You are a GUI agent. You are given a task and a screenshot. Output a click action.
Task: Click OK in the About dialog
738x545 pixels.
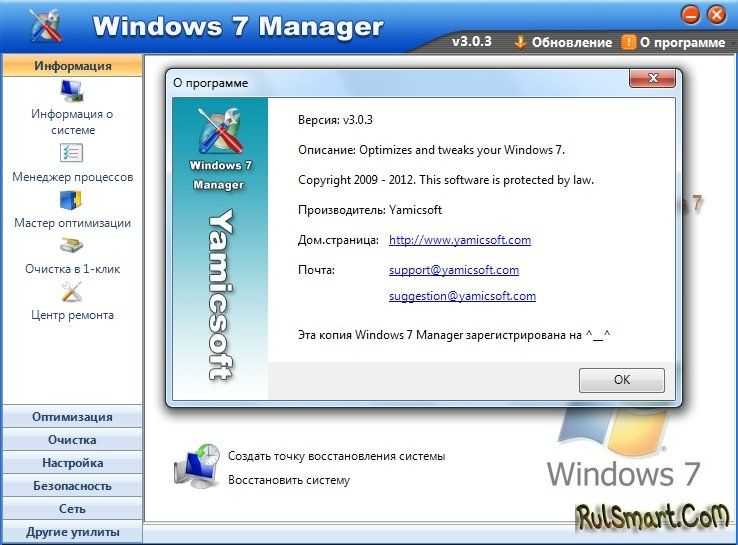[x=622, y=380]
